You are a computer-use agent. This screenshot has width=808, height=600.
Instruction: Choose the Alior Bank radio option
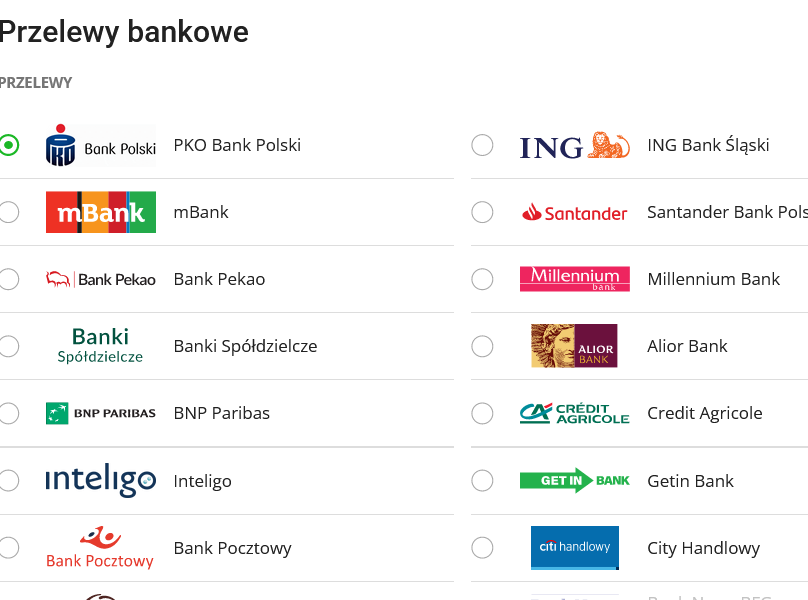point(482,346)
